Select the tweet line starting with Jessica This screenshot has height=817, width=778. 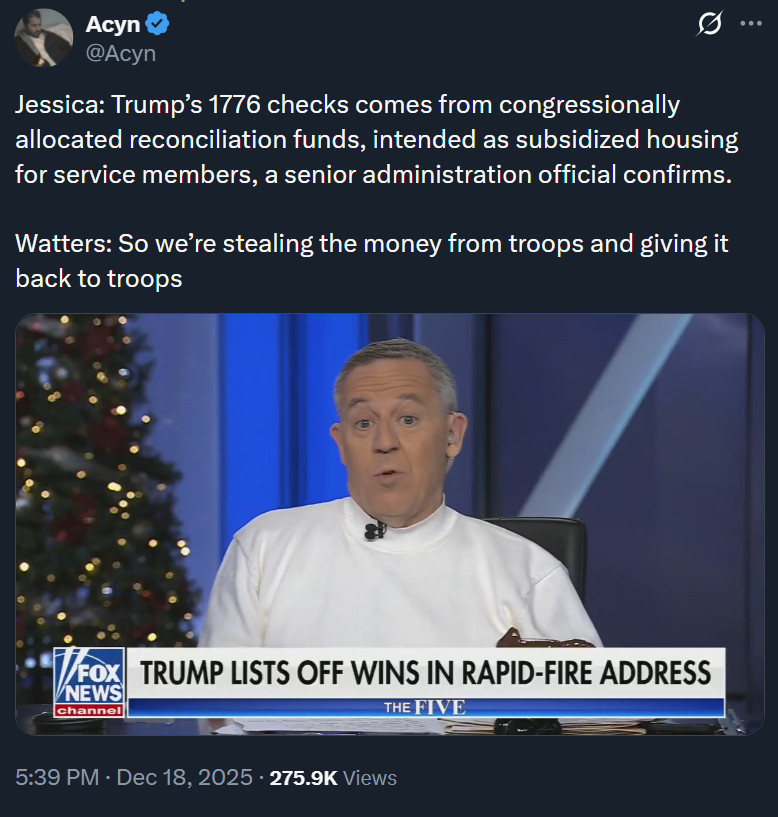[x=347, y=105]
